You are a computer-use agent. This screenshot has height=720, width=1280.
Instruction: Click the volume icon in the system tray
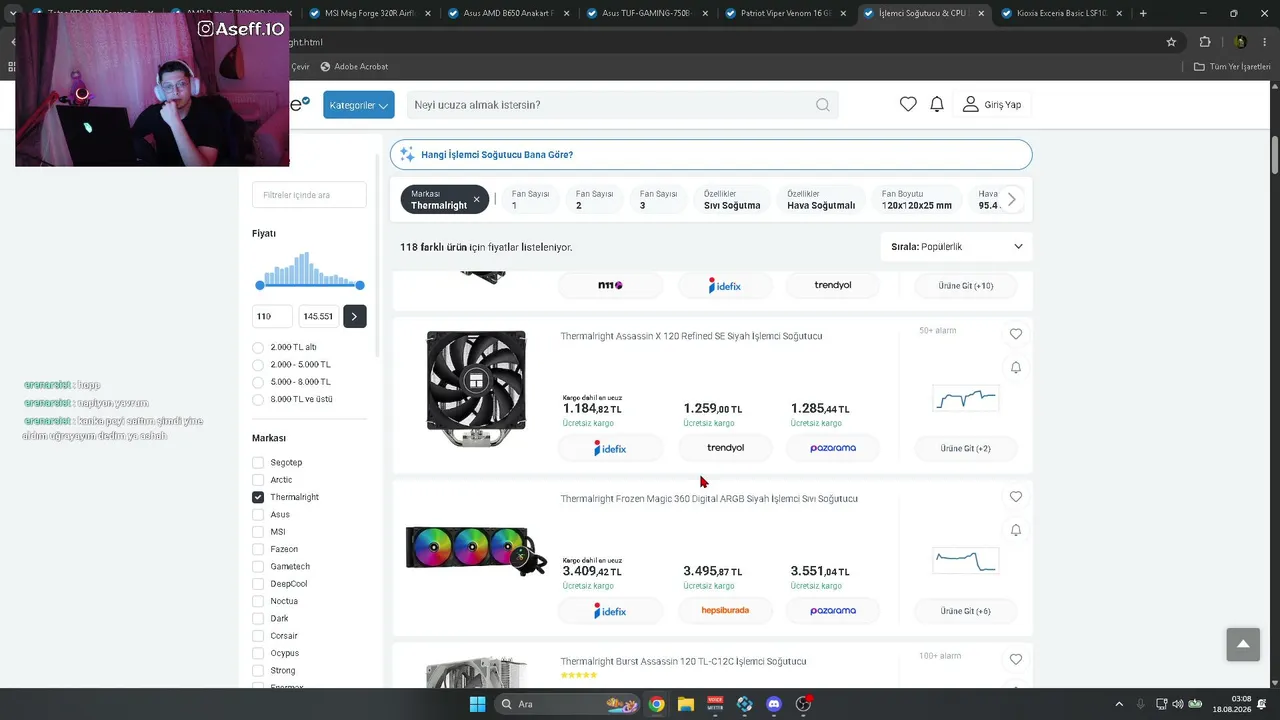coord(1177,704)
